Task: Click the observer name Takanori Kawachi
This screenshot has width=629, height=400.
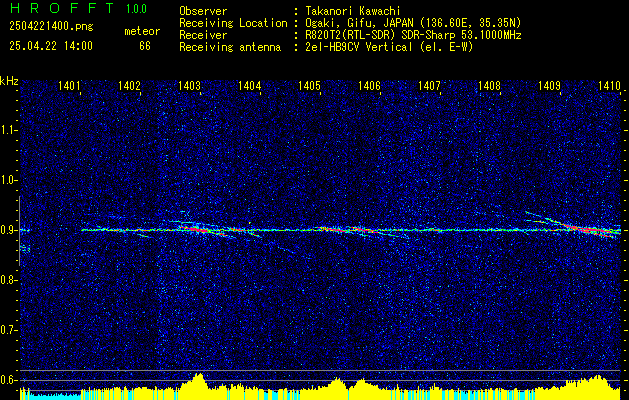Action: (x=353, y=11)
